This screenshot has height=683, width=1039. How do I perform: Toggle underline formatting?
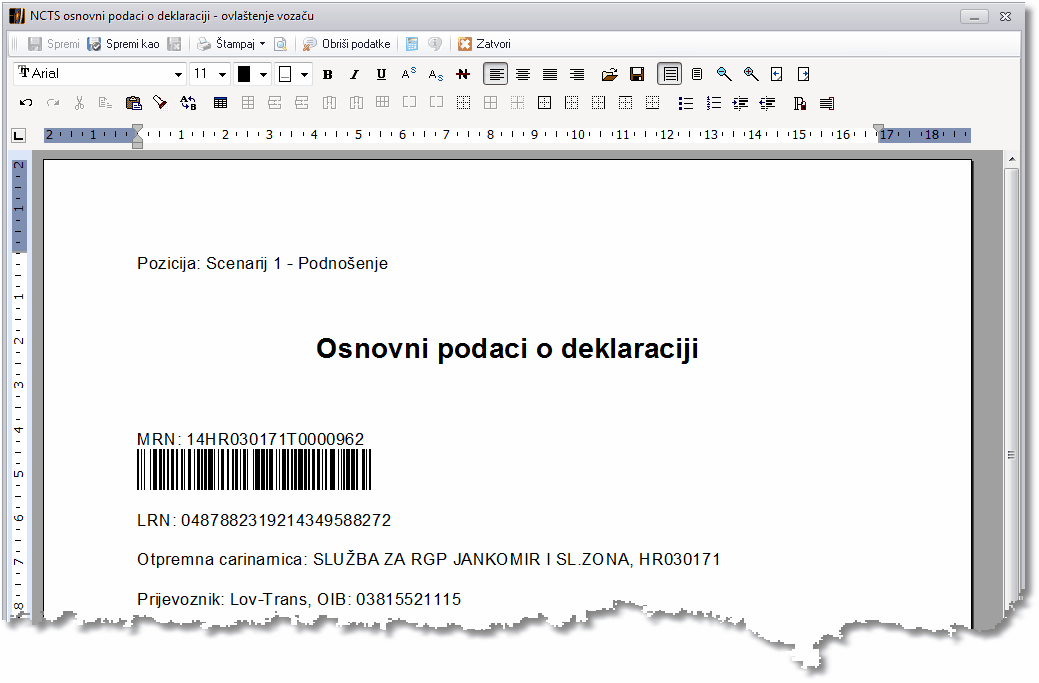pyautogui.click(x=381, y=74)
